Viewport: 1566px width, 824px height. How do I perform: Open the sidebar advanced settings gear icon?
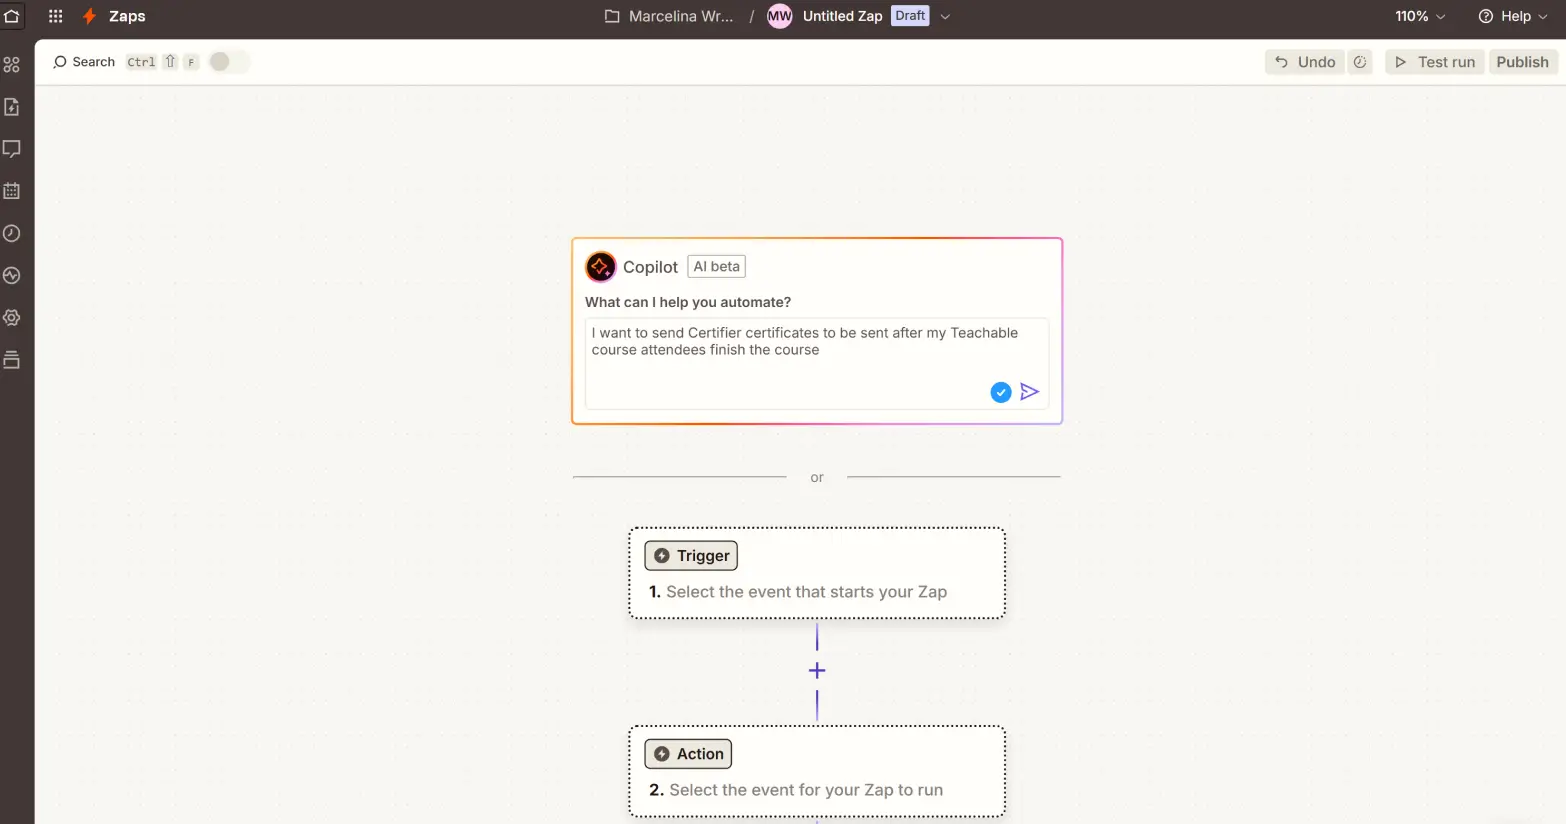12,317
